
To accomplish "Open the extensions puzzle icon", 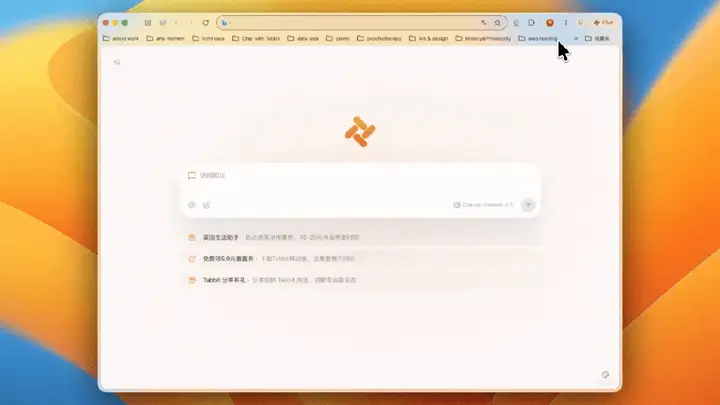I will 531,22.
